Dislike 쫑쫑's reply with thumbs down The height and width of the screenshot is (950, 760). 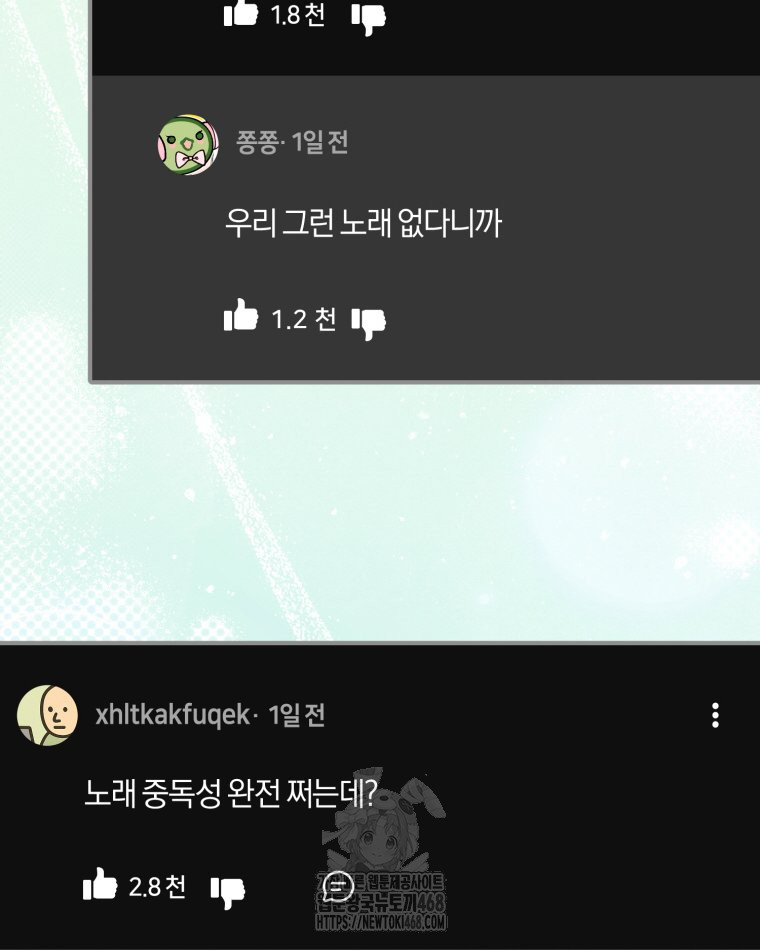pos(368,324)
